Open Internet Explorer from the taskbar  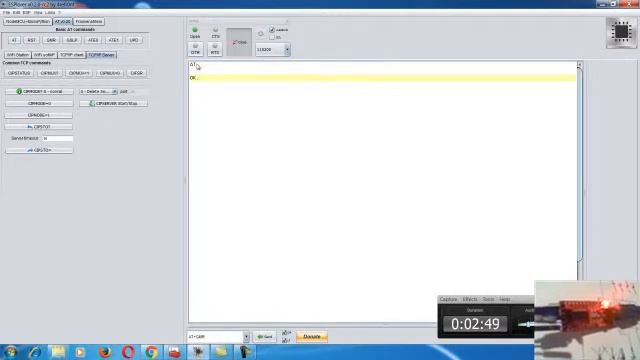35,352
